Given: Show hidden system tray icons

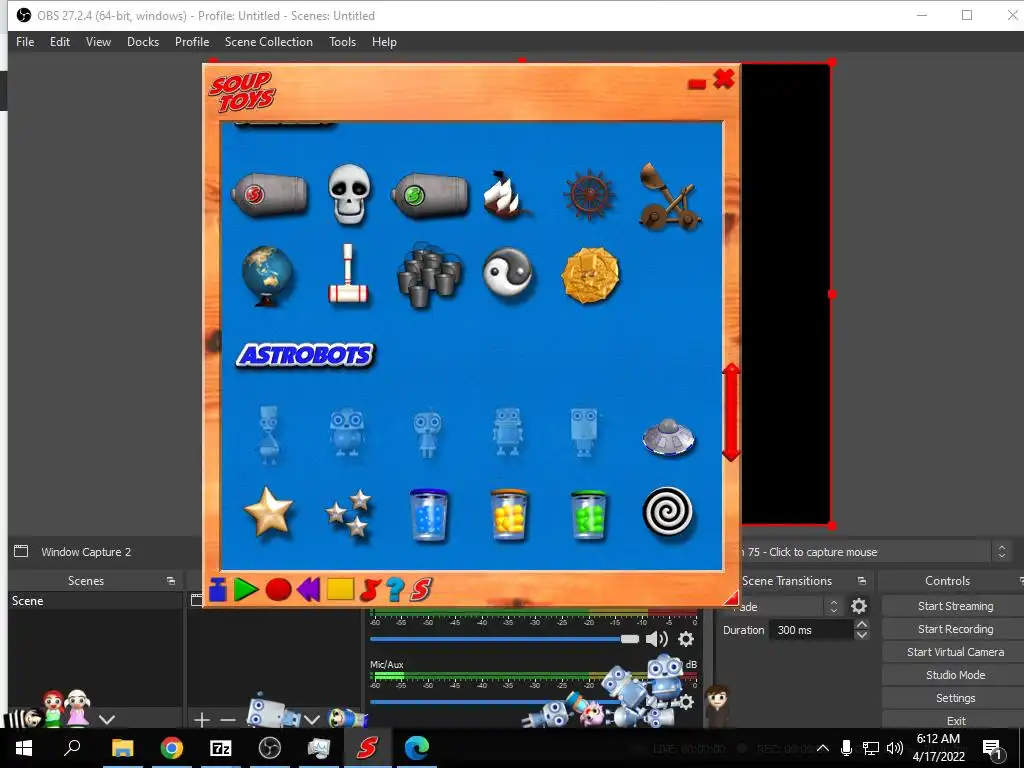Looking at the screenshot, I should click(823, 748).
